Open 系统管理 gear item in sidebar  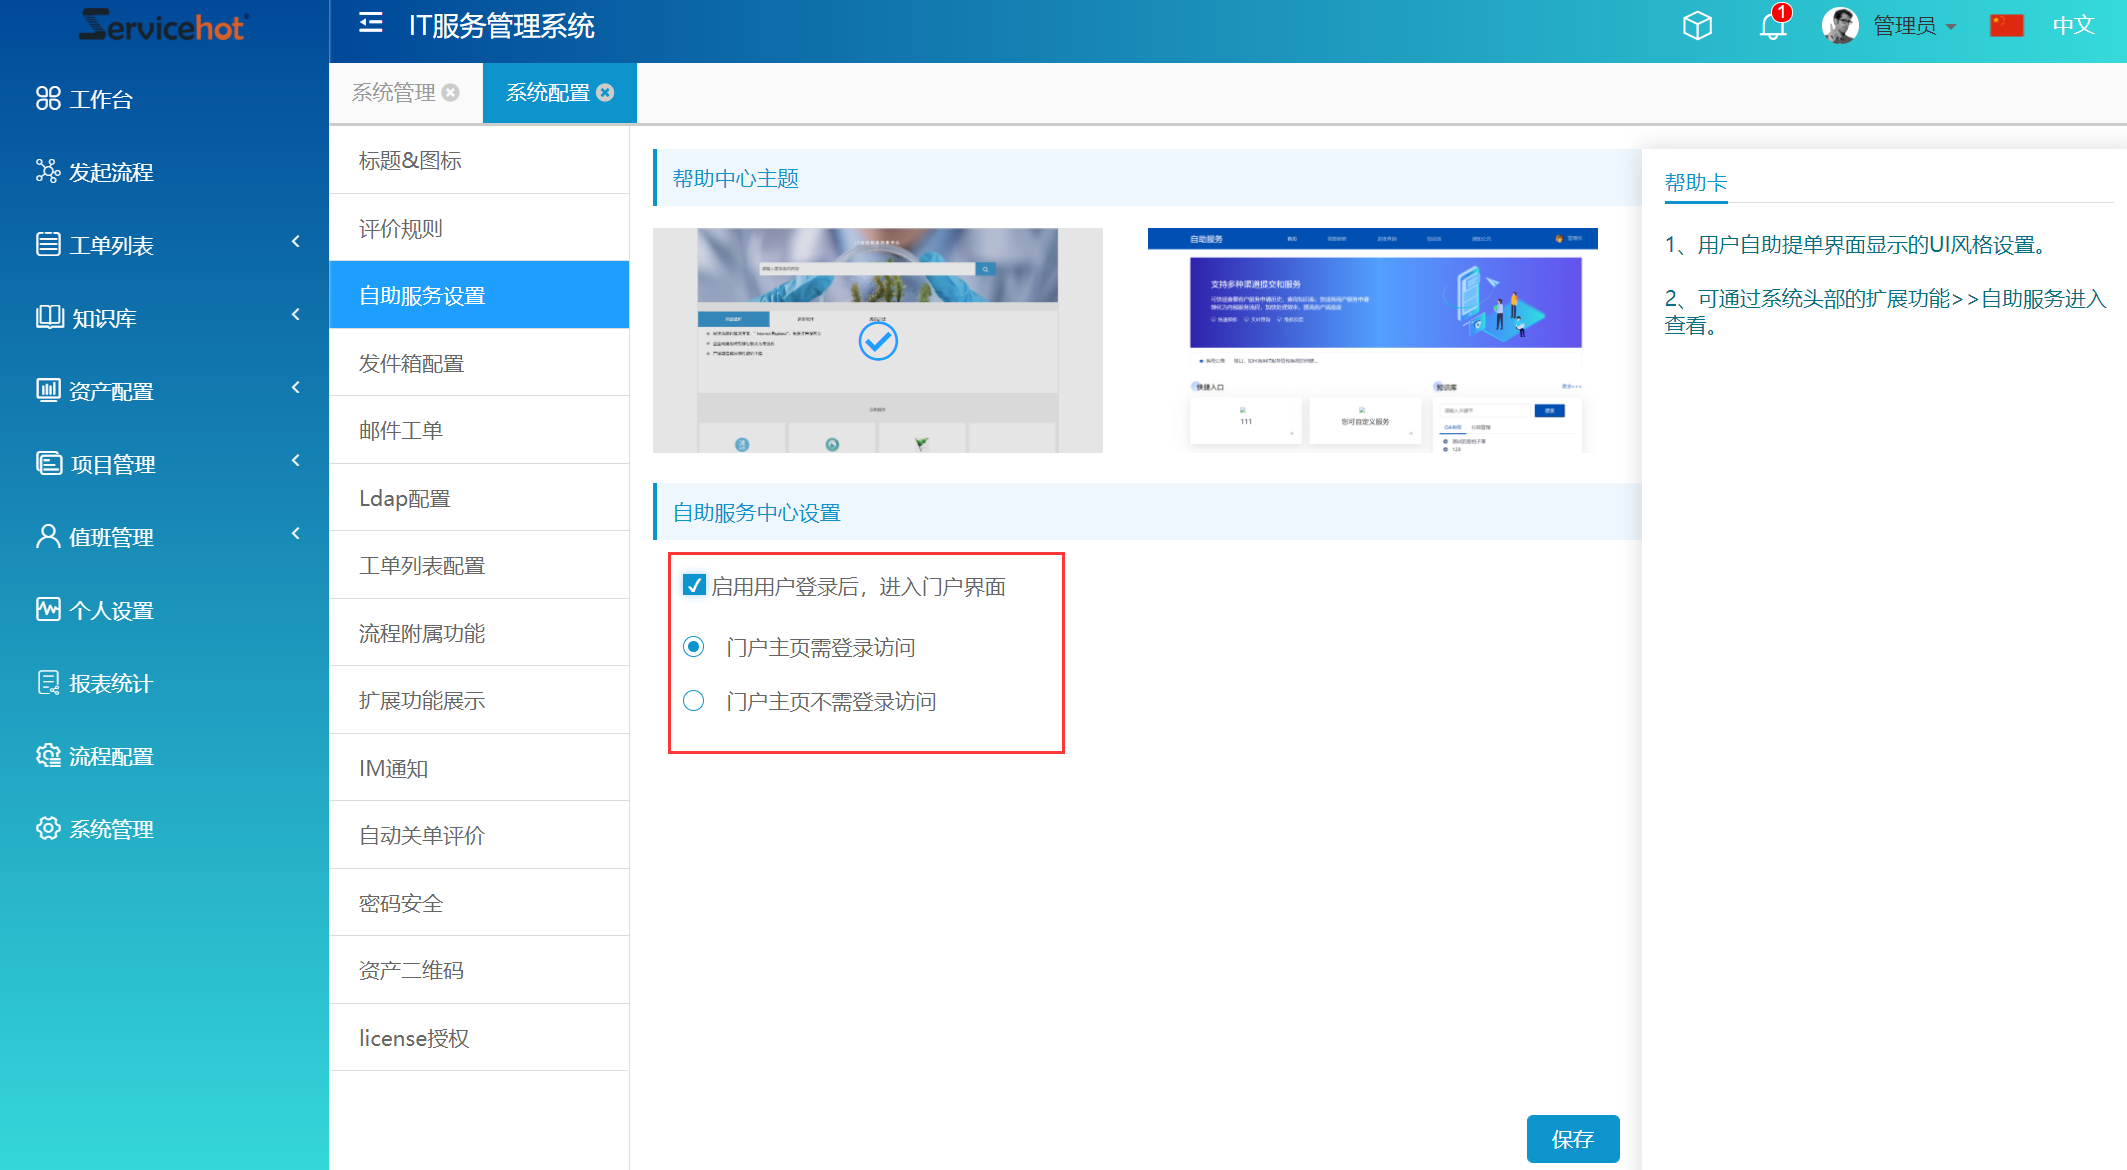(110, 830)
